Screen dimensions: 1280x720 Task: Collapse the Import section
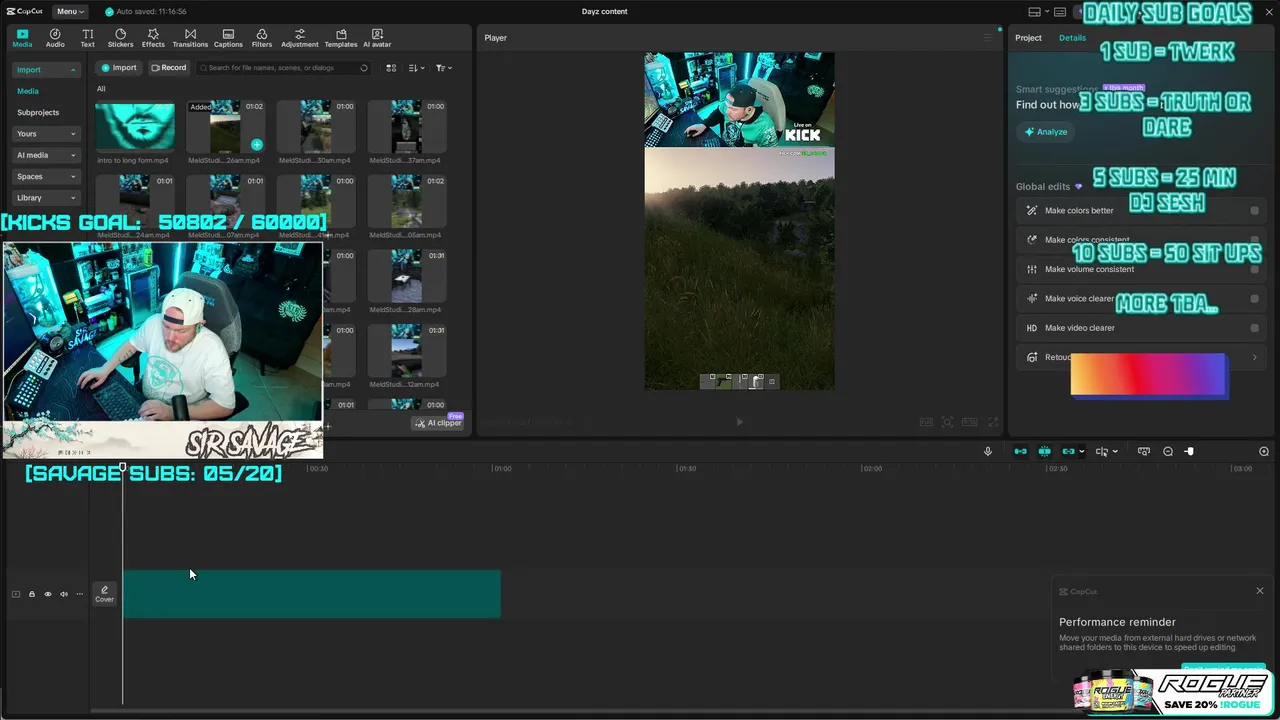click(46, 70)
